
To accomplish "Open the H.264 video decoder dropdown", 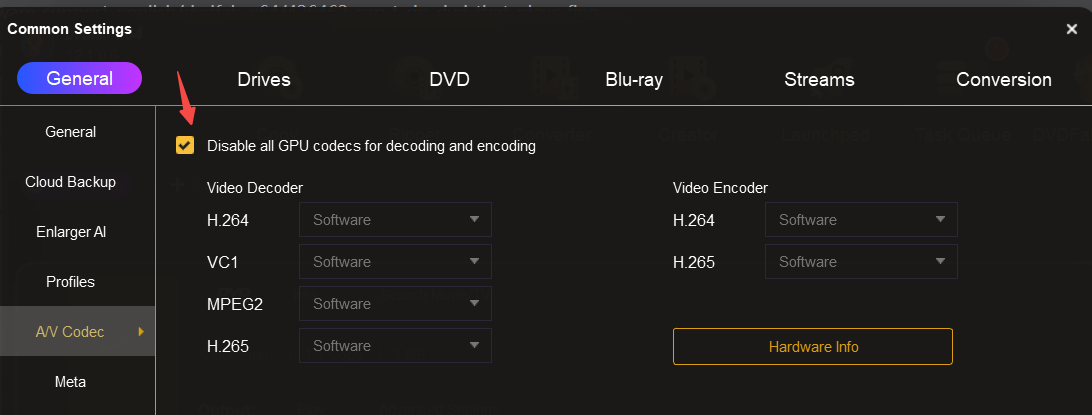I will [395, 220].
